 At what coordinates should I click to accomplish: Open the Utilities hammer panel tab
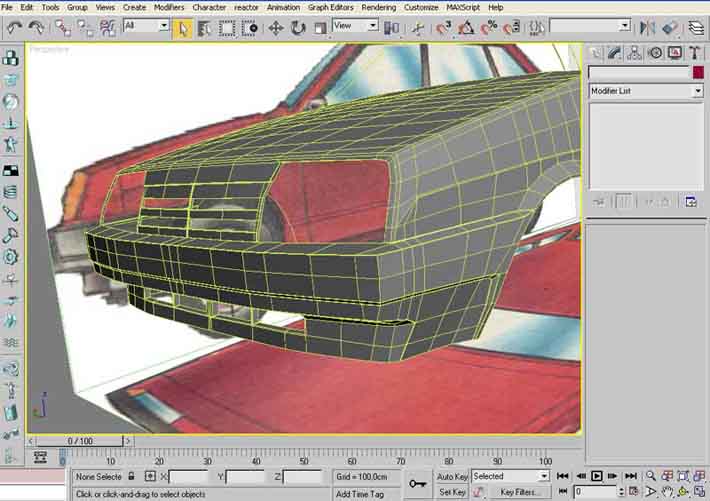click(x=693, y=52)
